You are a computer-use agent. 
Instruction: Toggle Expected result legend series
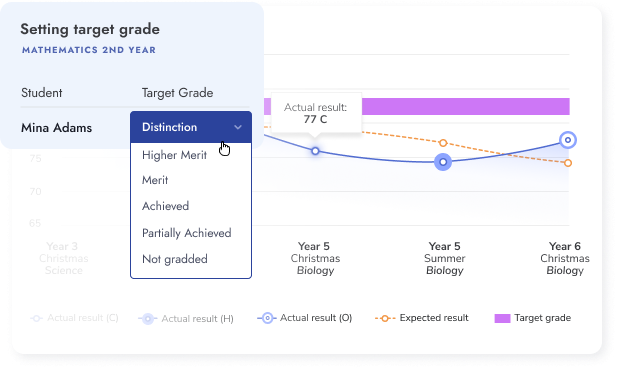click(421, 318)
